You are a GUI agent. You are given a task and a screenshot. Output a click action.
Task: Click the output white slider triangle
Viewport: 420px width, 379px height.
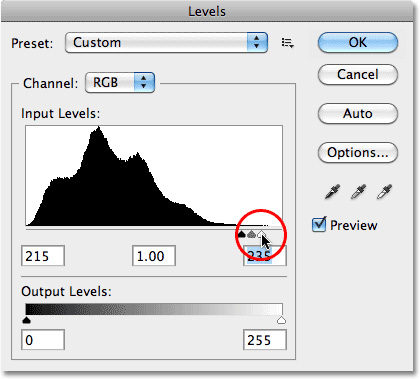(282, 320)
